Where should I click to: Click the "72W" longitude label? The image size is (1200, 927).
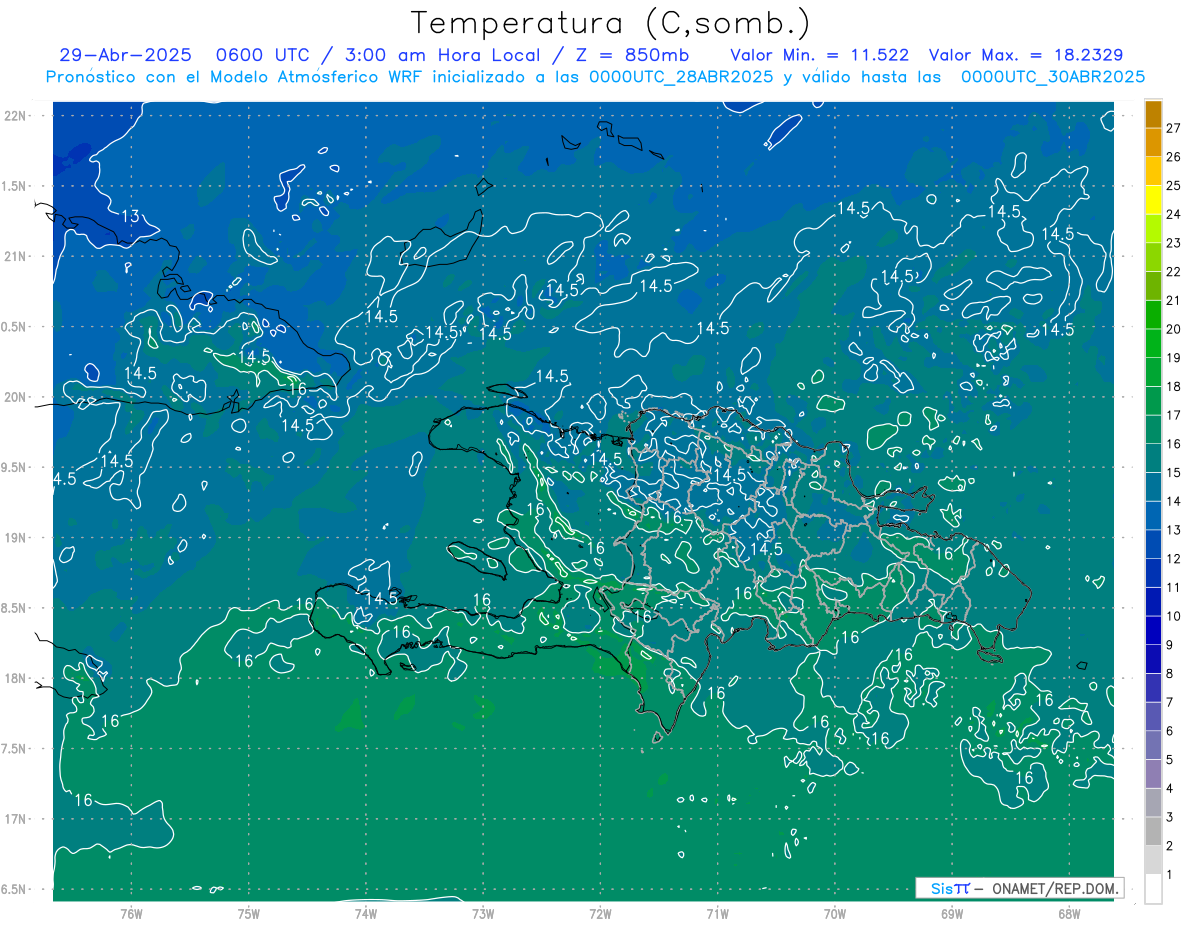tap(600, 913)
